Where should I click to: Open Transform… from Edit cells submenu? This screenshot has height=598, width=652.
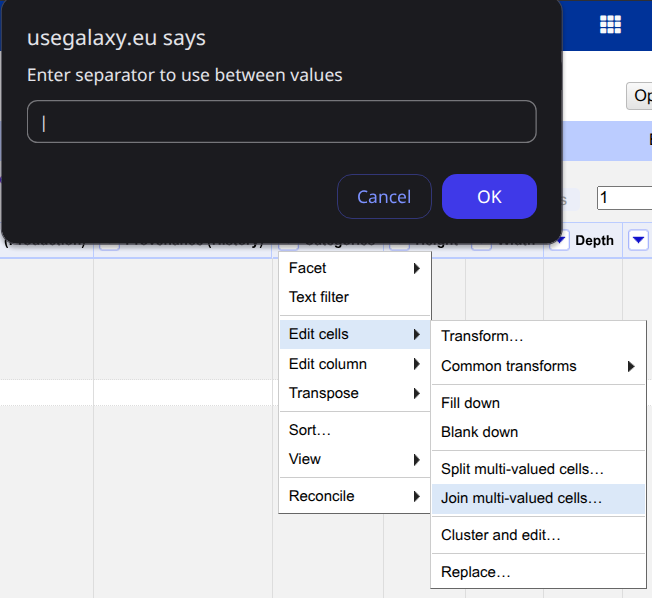[482, 337]
